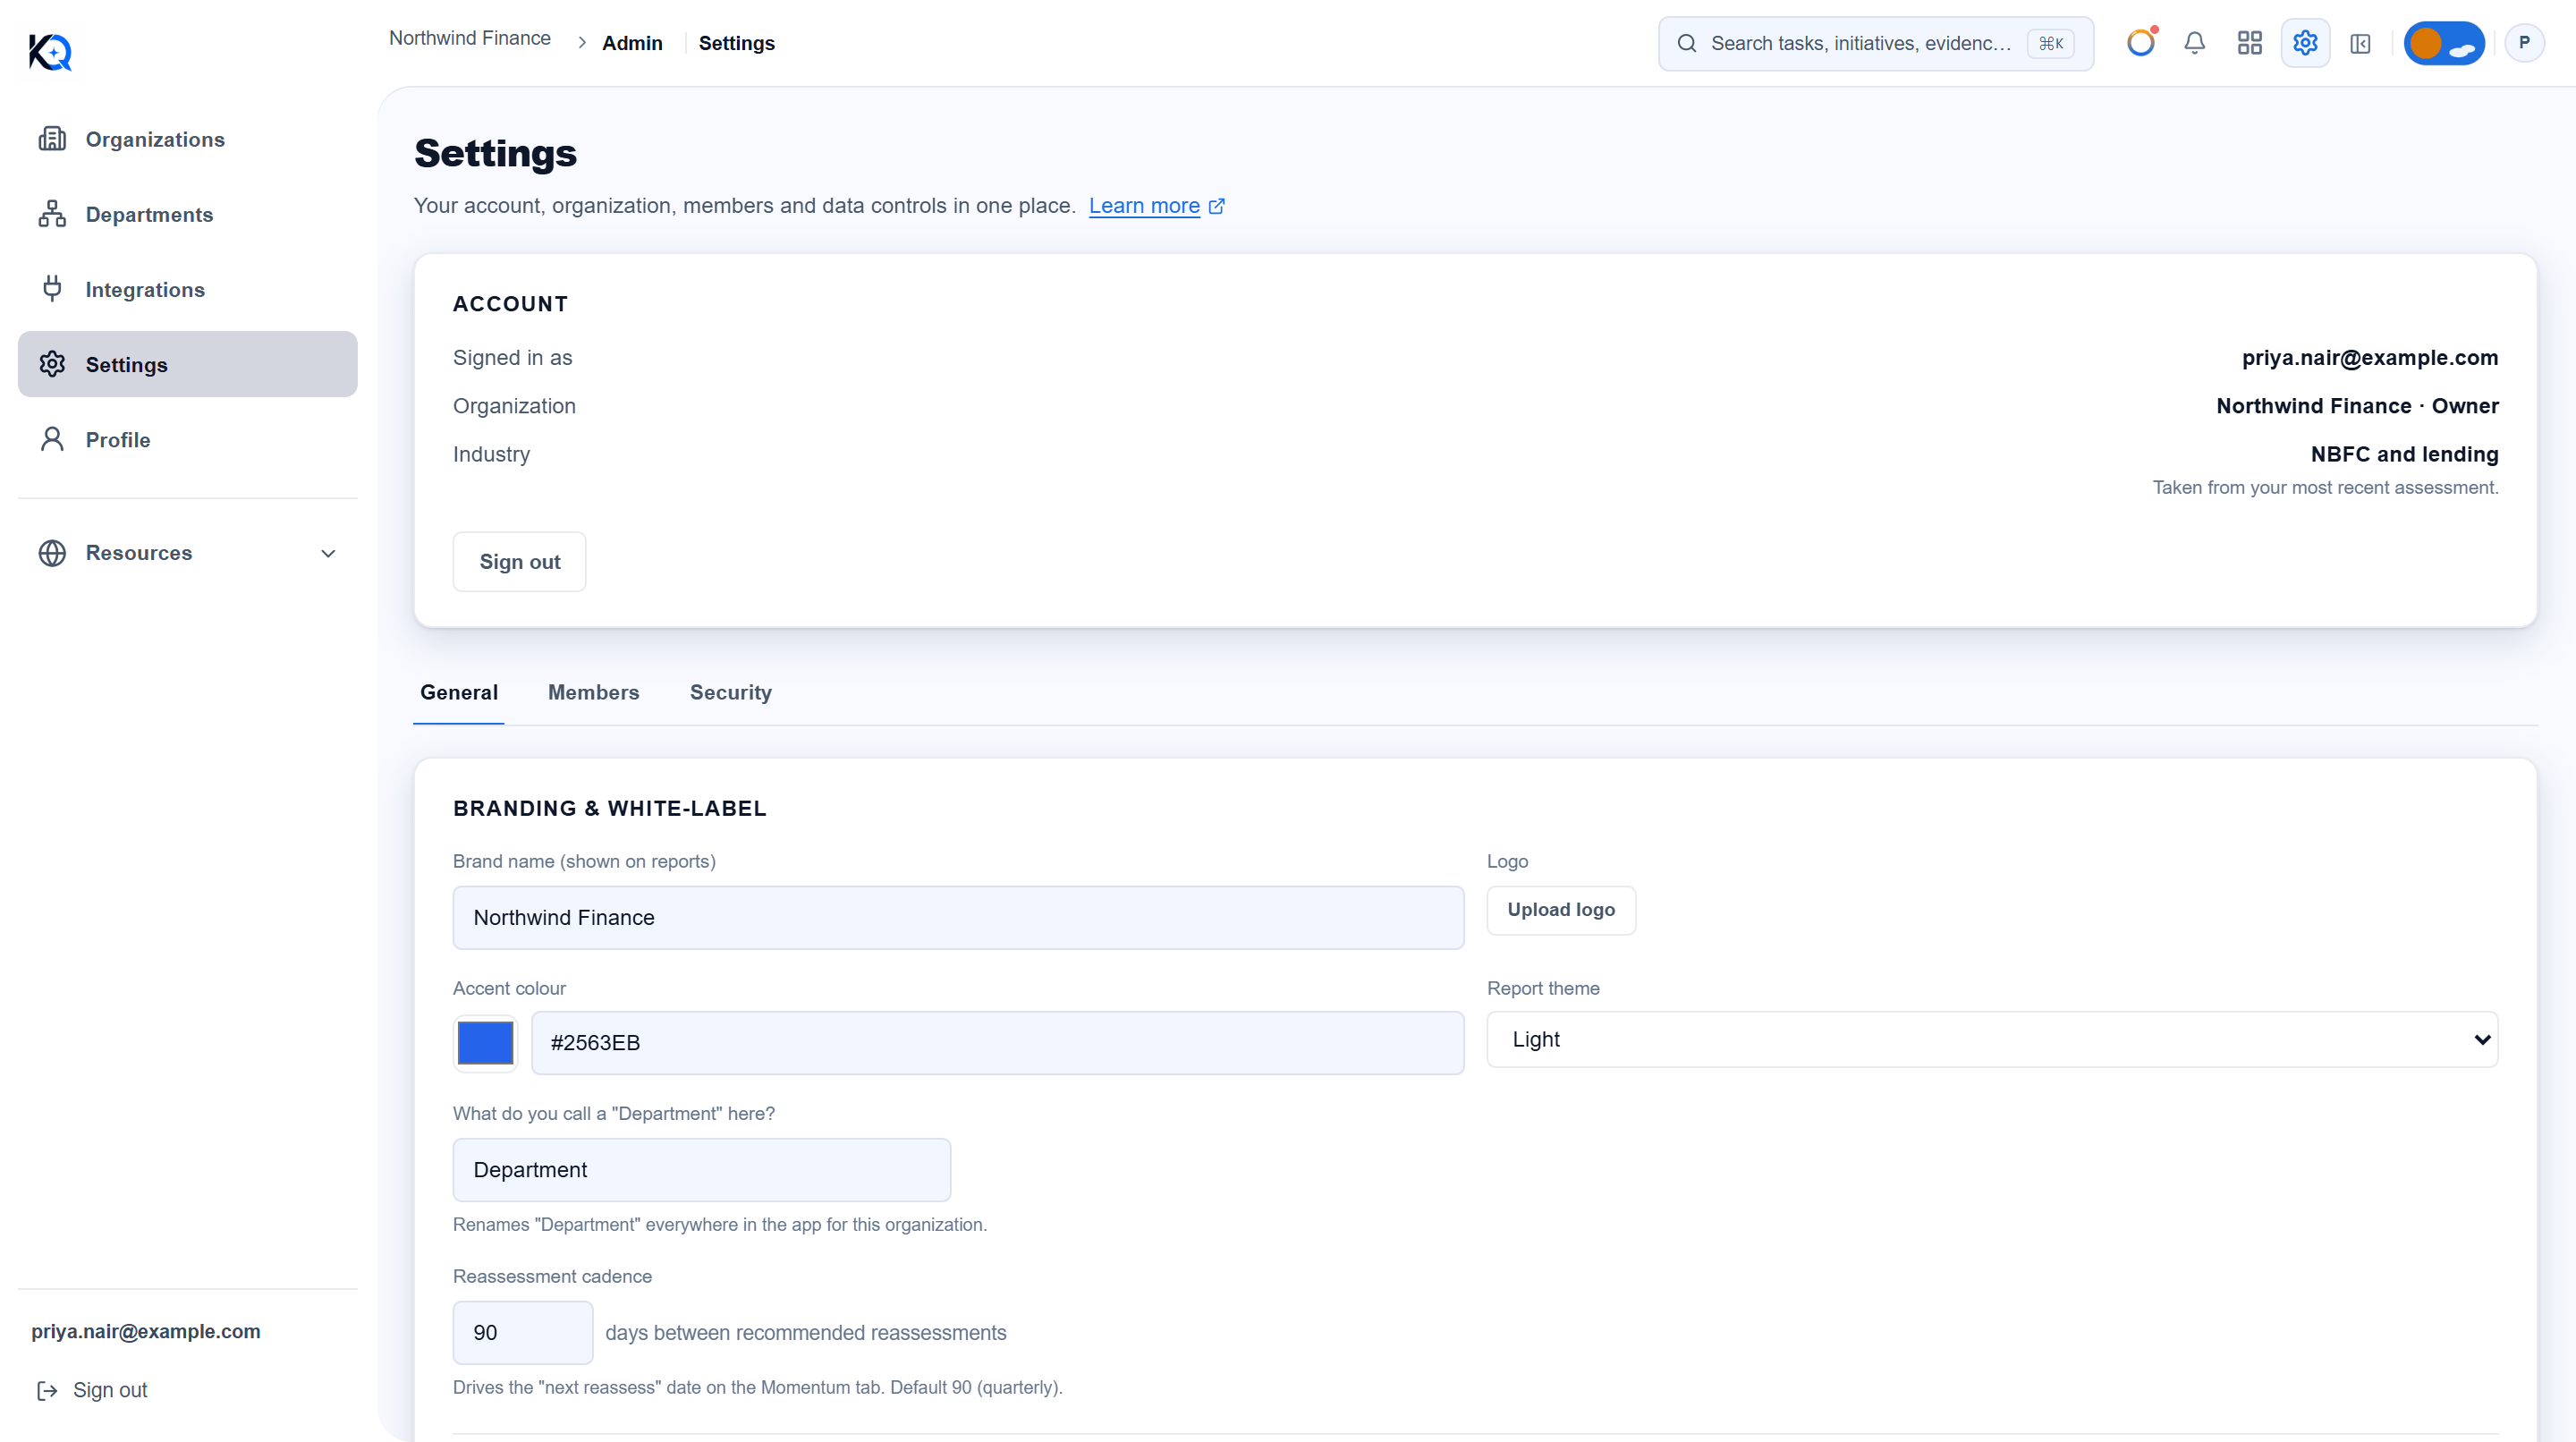Screen dimensions: 2576x1442
Task: Click the sidebar bottom Sign out icon
Action: click(47, 1390)
